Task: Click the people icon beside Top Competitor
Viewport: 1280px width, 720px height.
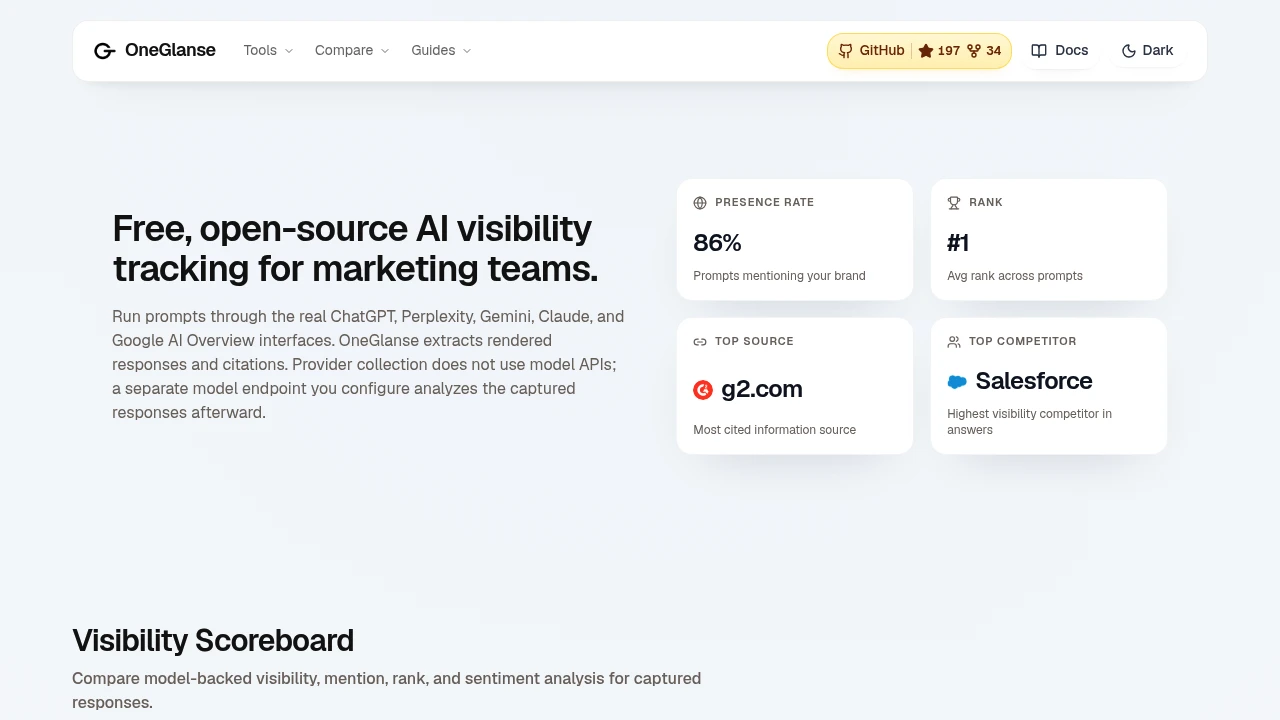Action: (x=954, y=342)
